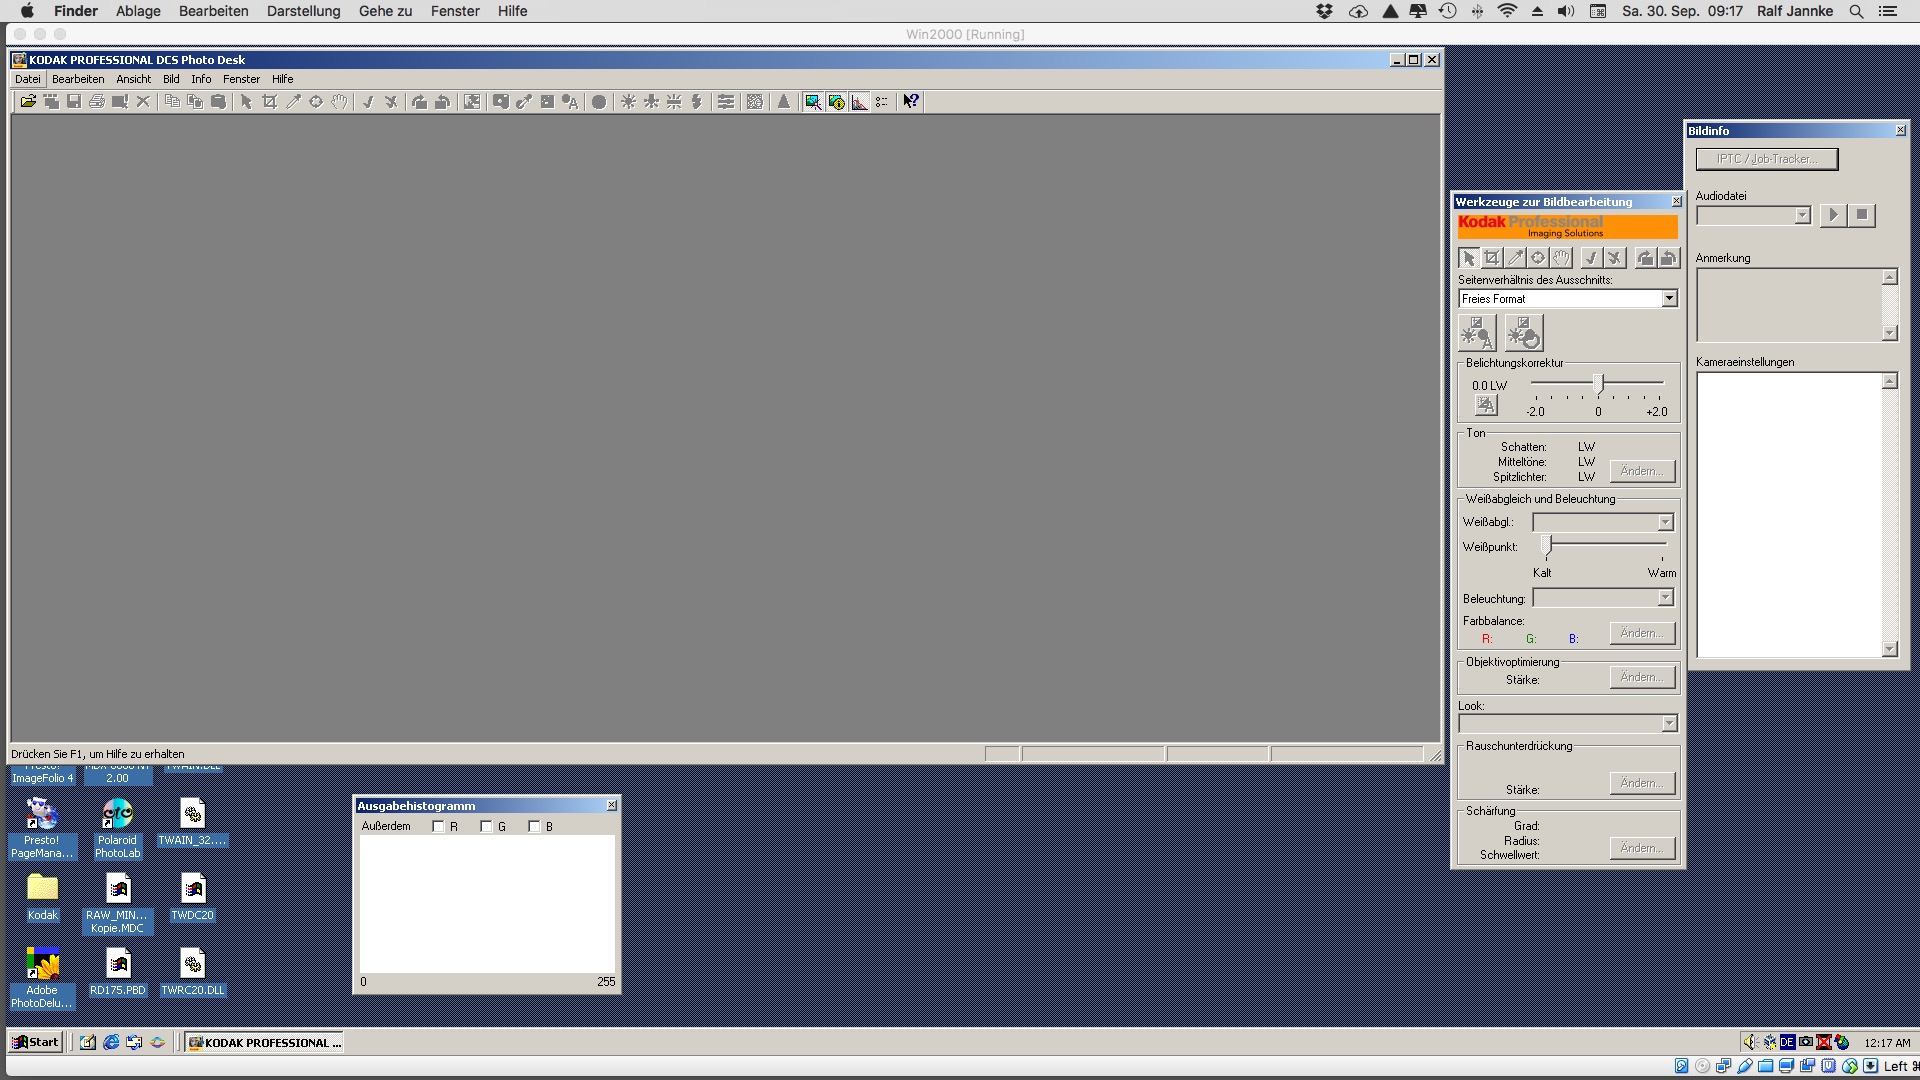The width and height of the screenshot is (1920, 1080).
Task: Click the checkmark button in Werkzeuge panel
Action: tap(1591, 258)
